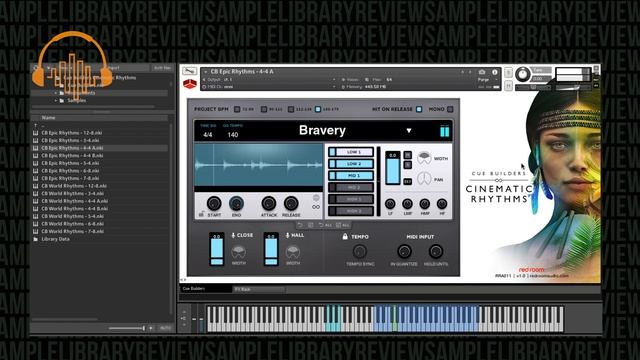Image resolution: width=640 pixels, height=360 pixels.
Task: Enable the Mono checkbox
Action: 450,109
